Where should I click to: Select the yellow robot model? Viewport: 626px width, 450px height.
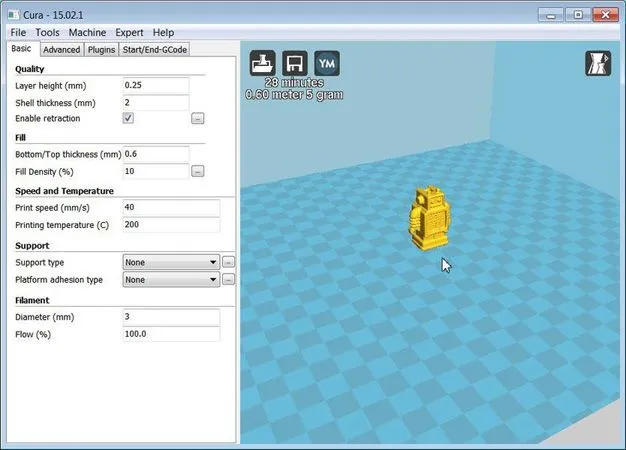click(429, 218)
